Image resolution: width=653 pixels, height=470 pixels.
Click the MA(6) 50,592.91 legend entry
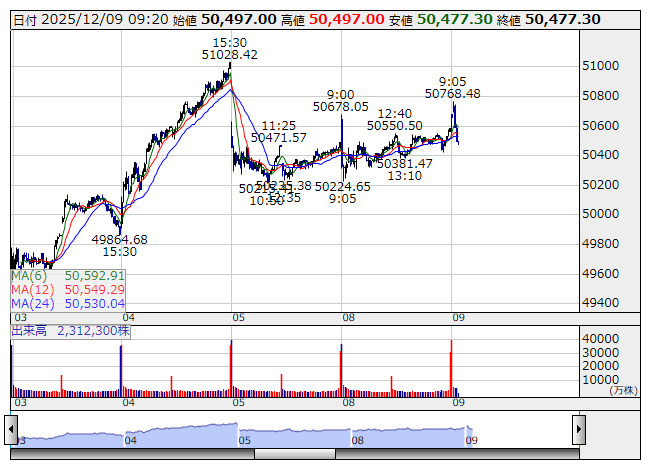click(68, 276)
